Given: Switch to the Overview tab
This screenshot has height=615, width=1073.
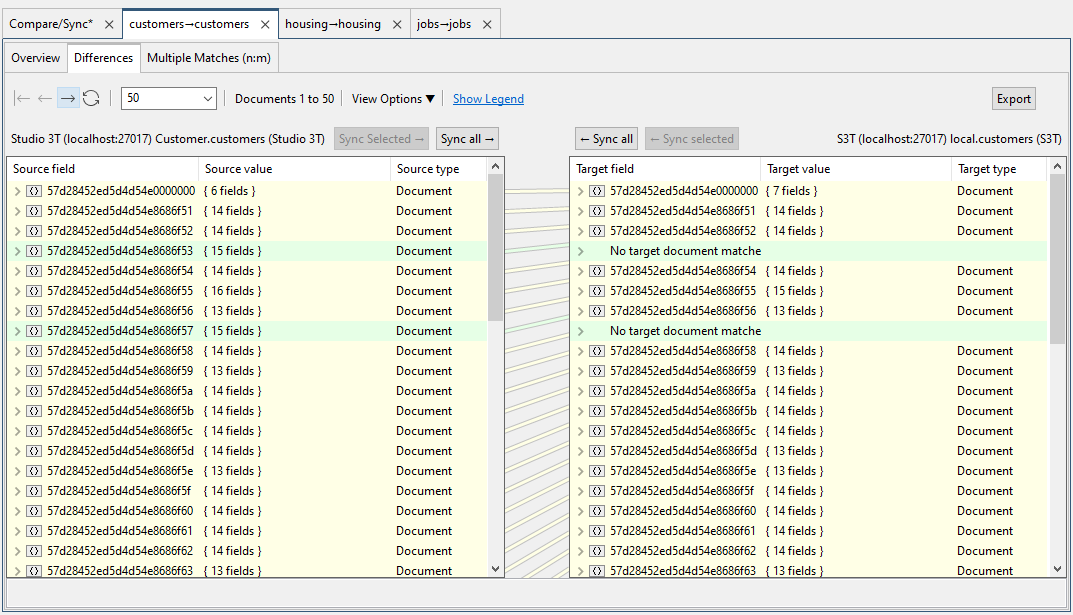Looking at the screenshot, I should [x=35, y=58].
